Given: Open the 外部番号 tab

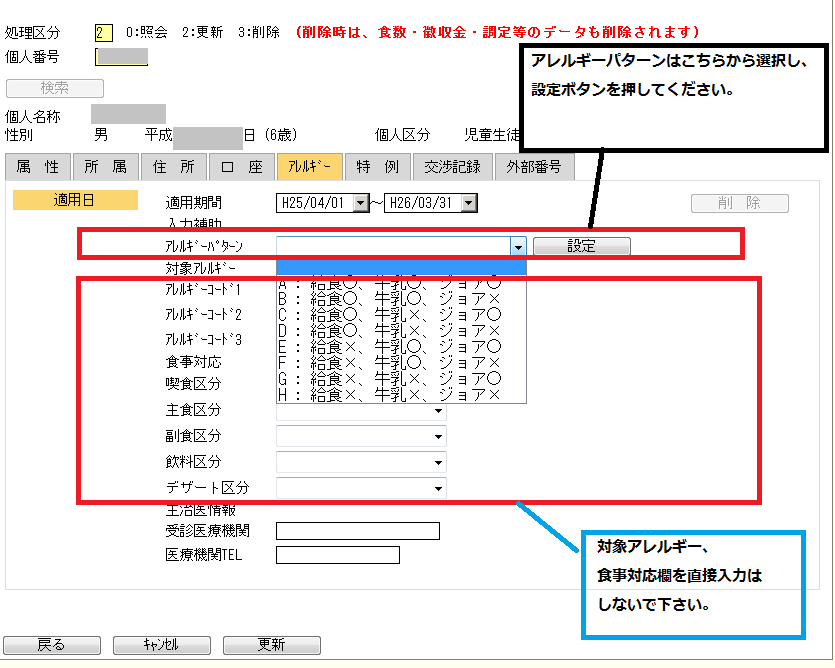Looking at the screenshot, I should pos(533,167).
